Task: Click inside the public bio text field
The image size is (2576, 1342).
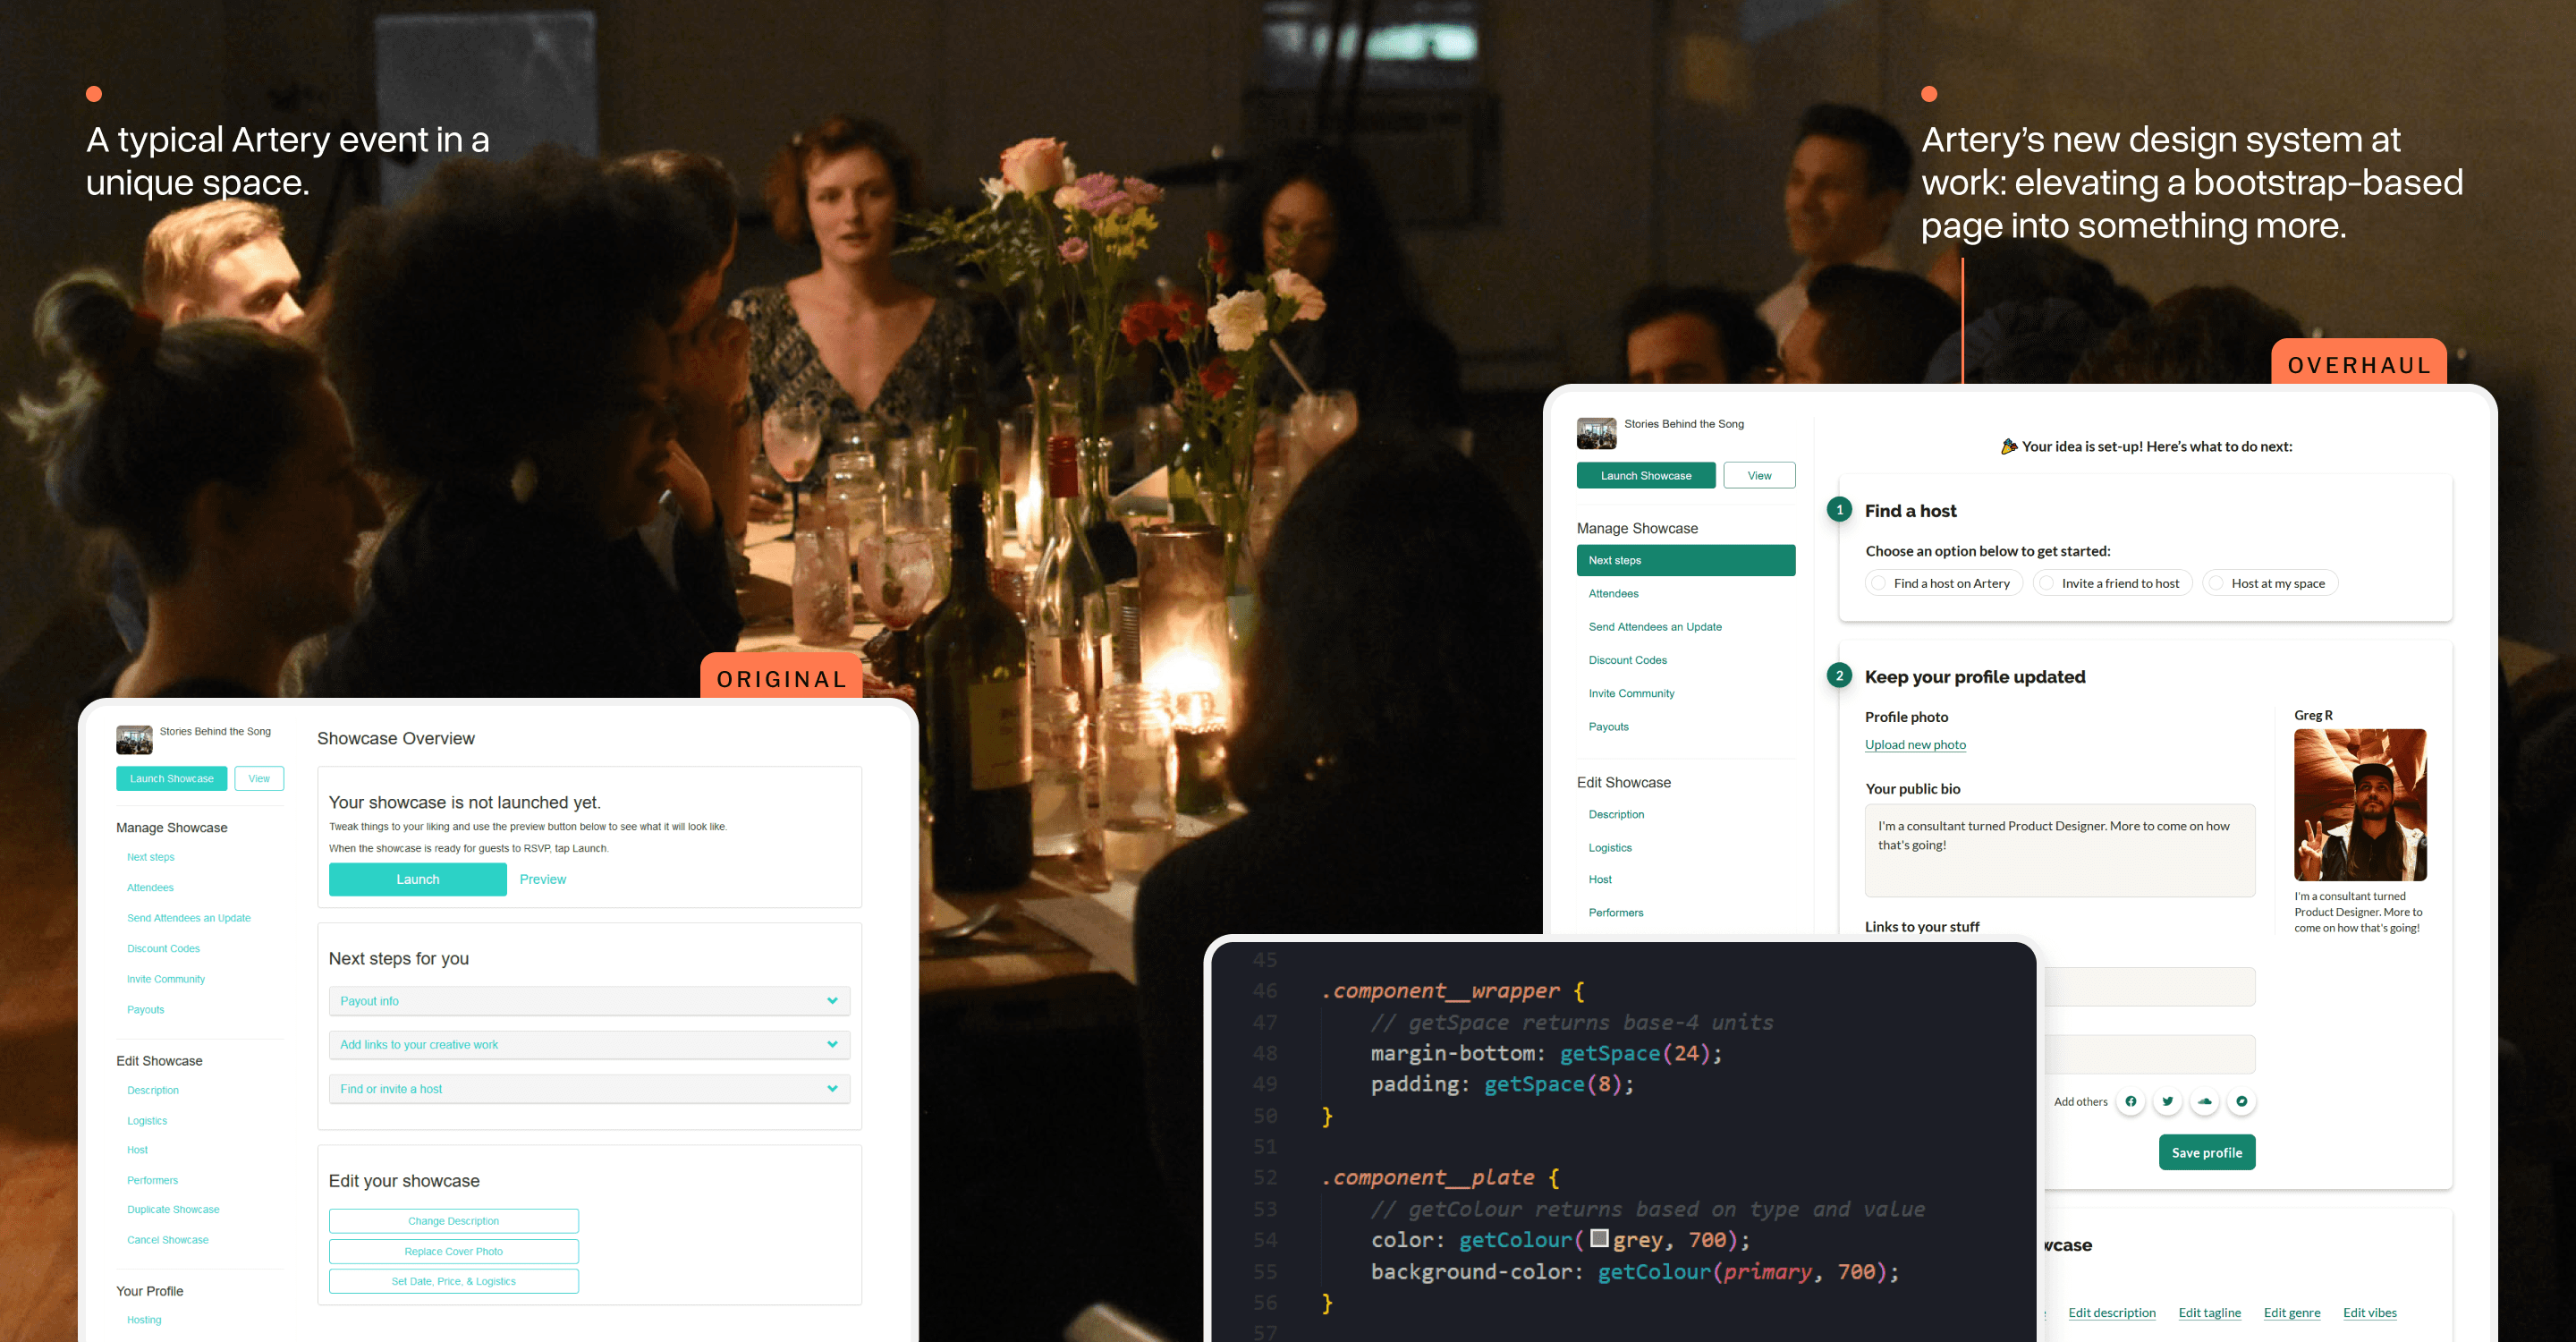Action: click(2059, 850)
